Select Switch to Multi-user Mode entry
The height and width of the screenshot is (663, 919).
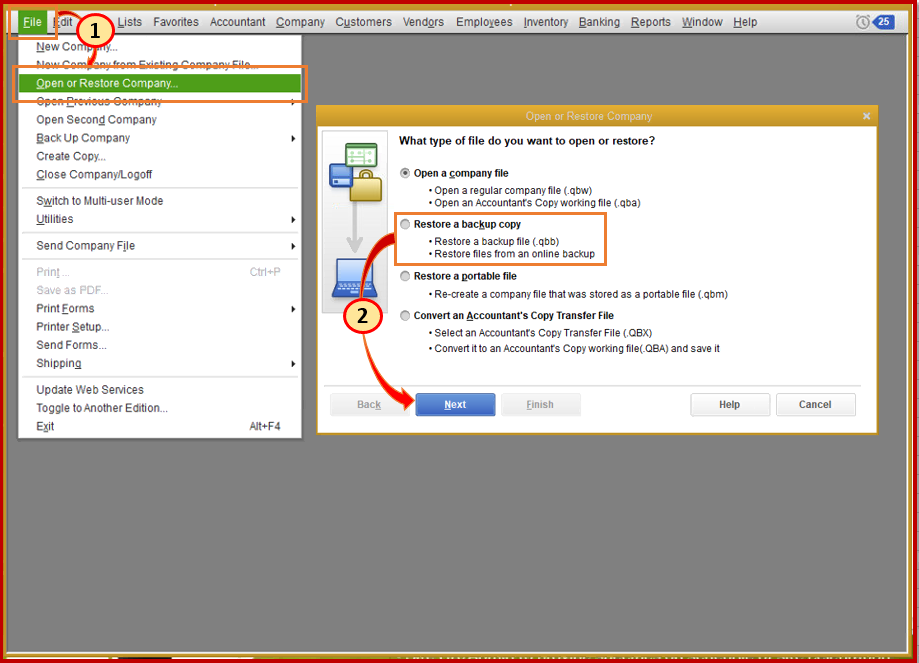click(159, 201)
